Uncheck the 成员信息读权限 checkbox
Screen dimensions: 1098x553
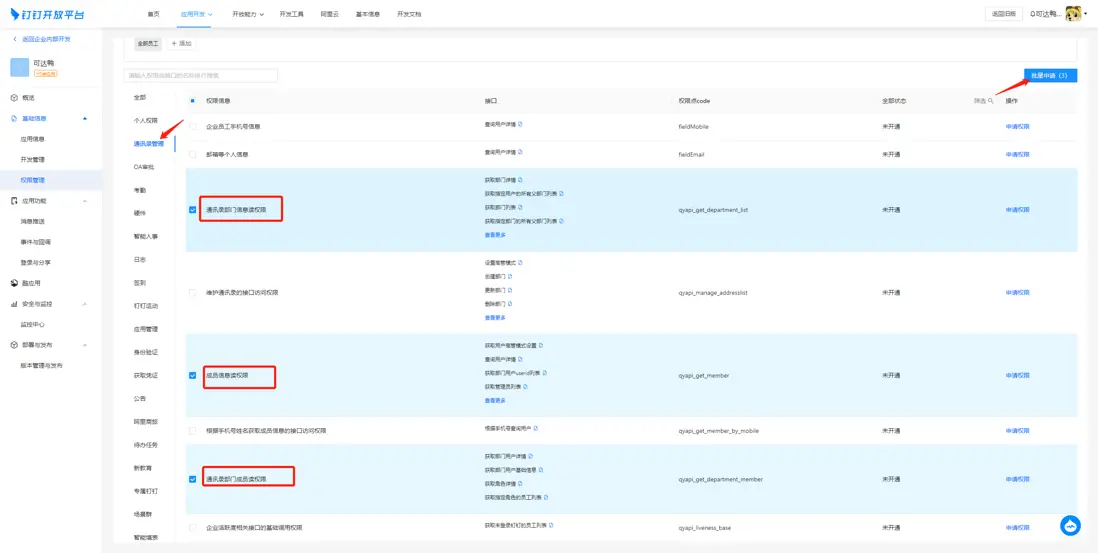click(193, 375)
